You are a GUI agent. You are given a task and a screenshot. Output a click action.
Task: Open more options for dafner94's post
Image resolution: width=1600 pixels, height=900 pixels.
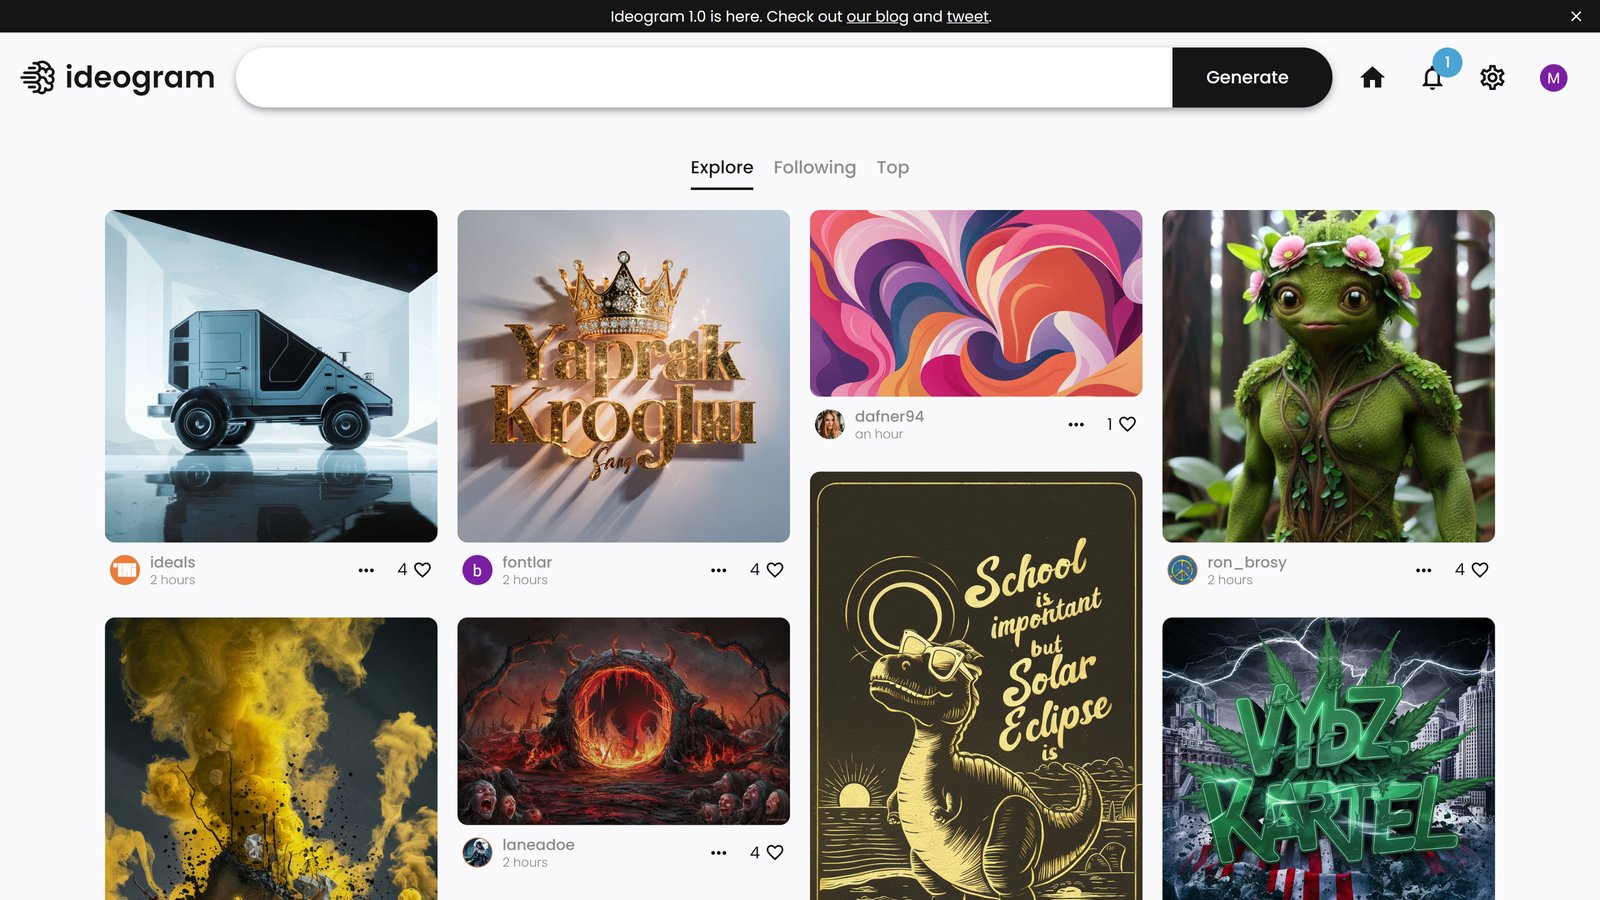click(x=1076, y=424)
